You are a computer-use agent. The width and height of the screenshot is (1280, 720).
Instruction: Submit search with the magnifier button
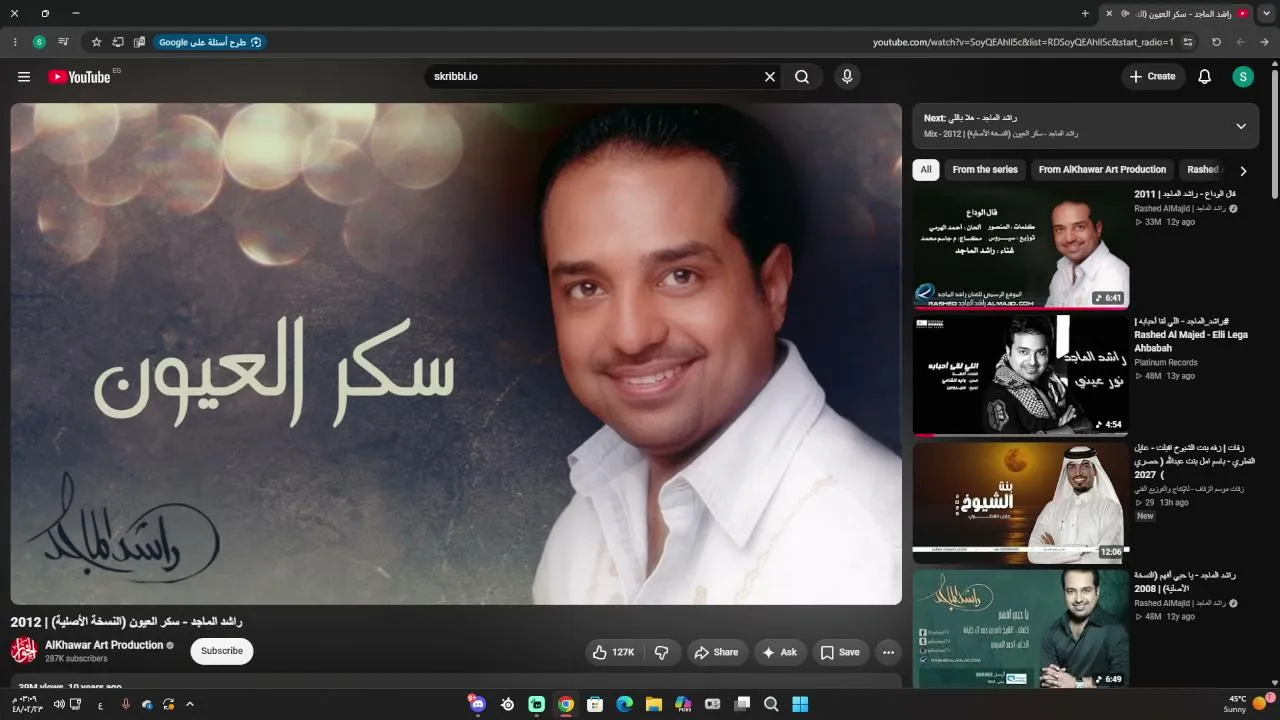[x=802, y=77]
